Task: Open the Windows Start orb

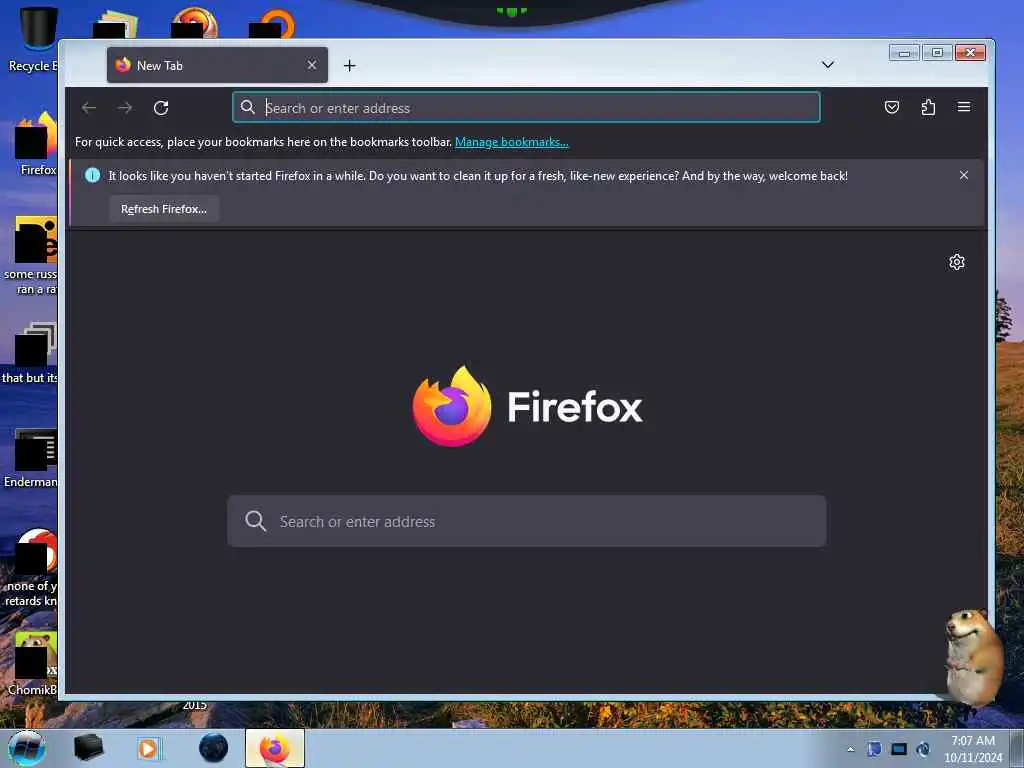Action: [27, 748]
